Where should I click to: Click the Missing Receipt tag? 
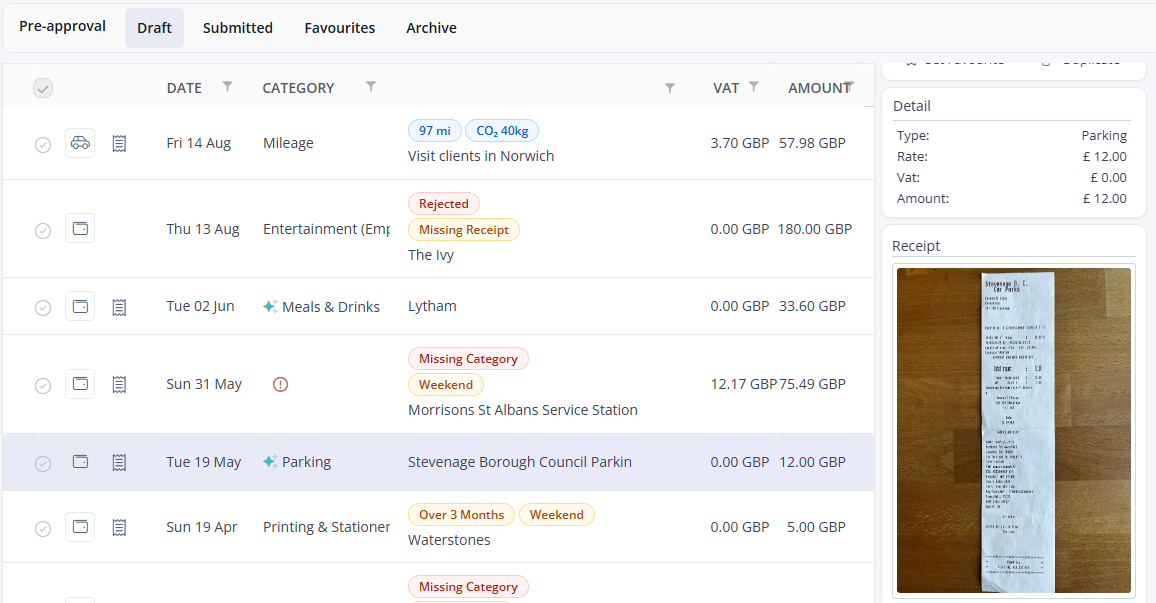tap(464, 229)
